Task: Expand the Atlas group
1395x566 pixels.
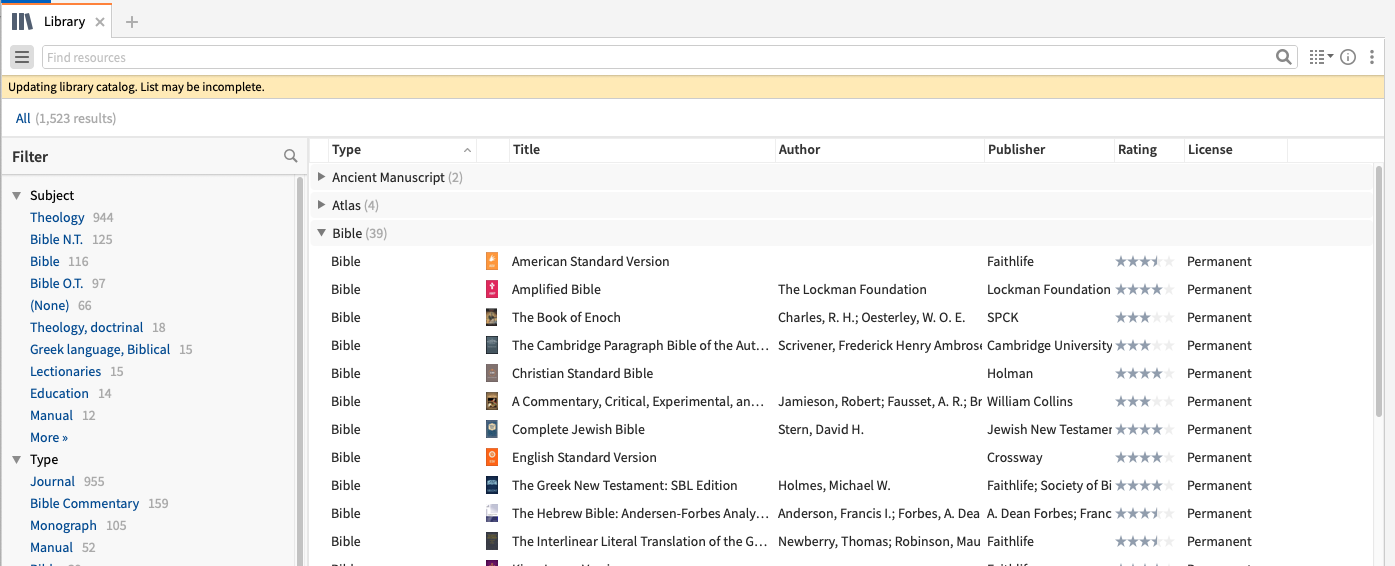Action: [x=321, y=205]
